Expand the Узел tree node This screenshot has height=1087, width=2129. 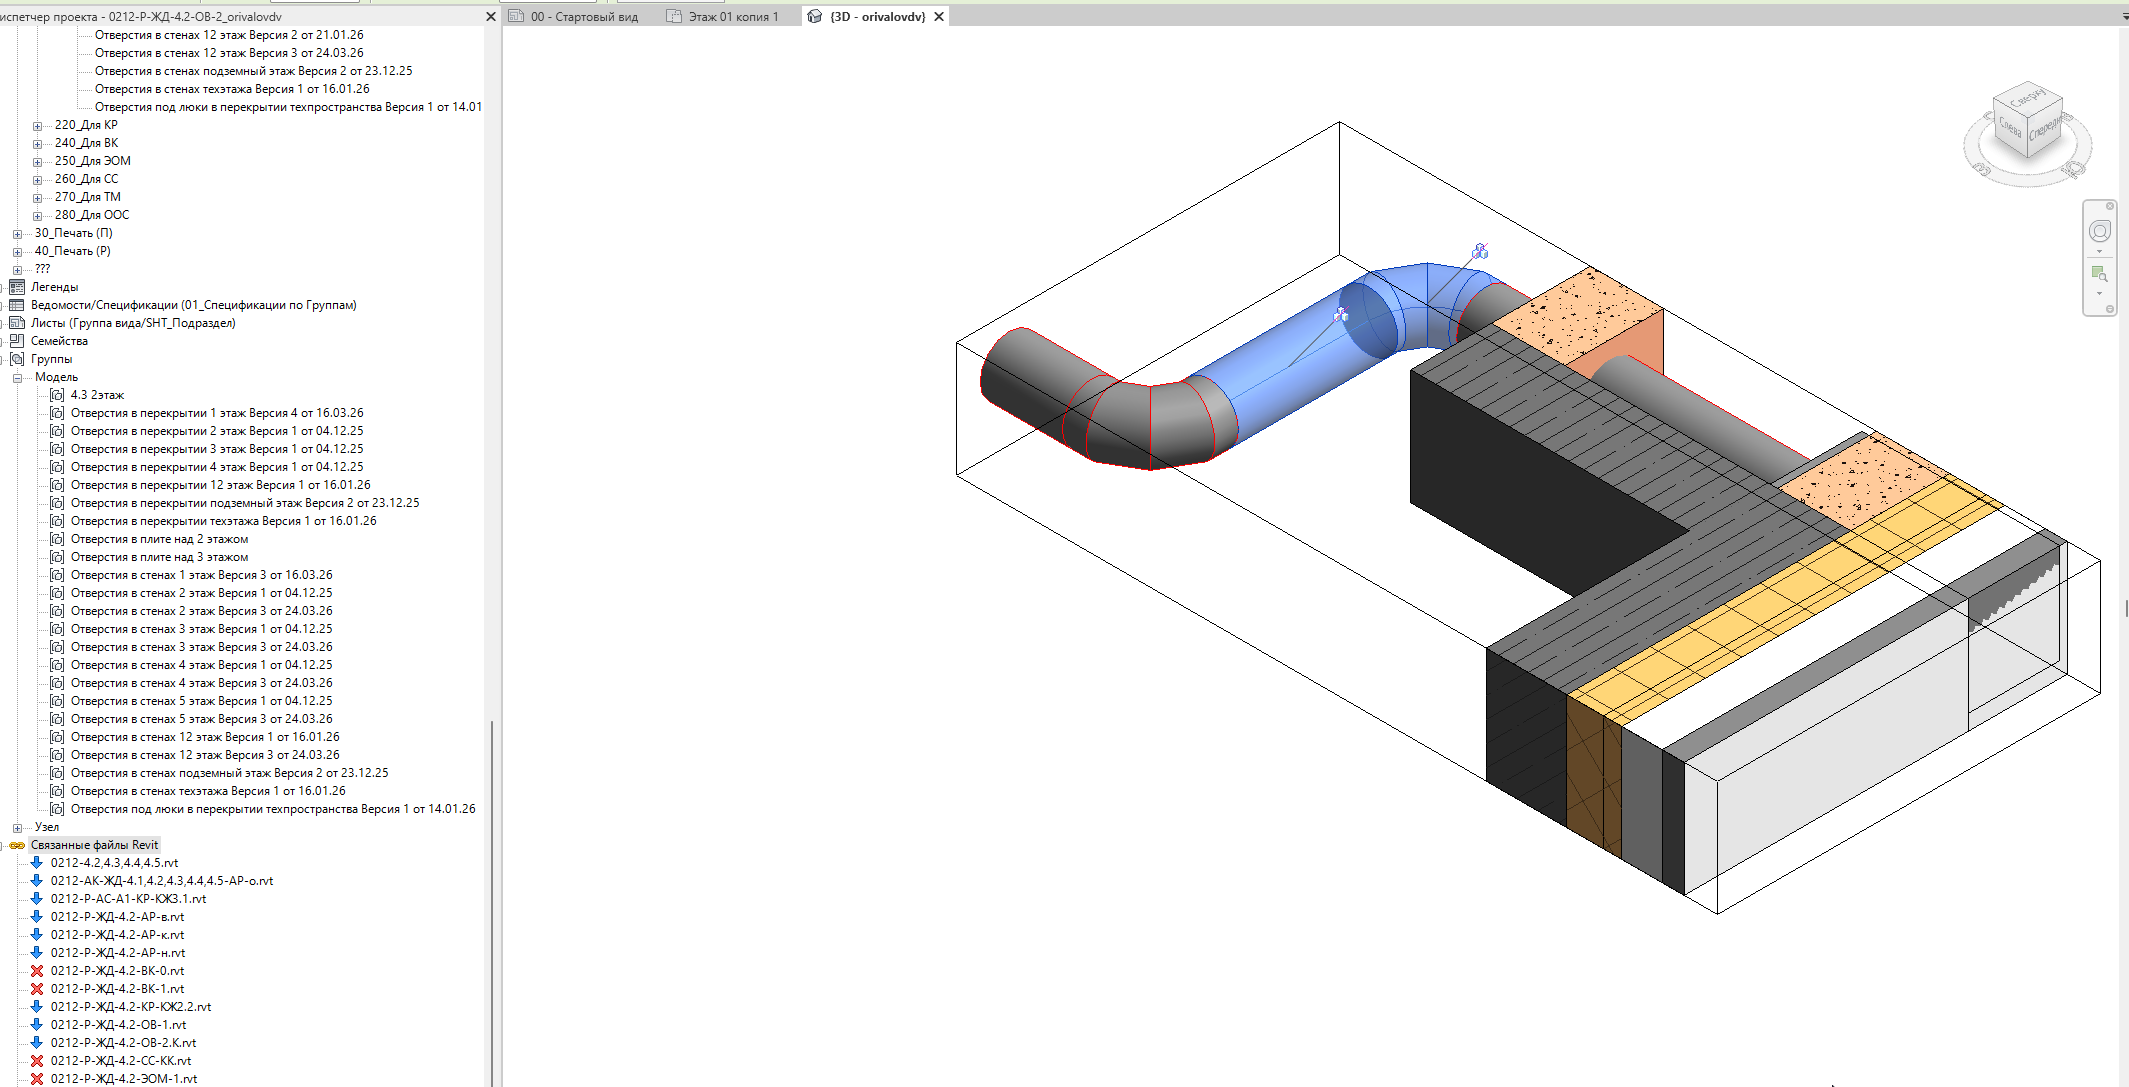(17, 828)
